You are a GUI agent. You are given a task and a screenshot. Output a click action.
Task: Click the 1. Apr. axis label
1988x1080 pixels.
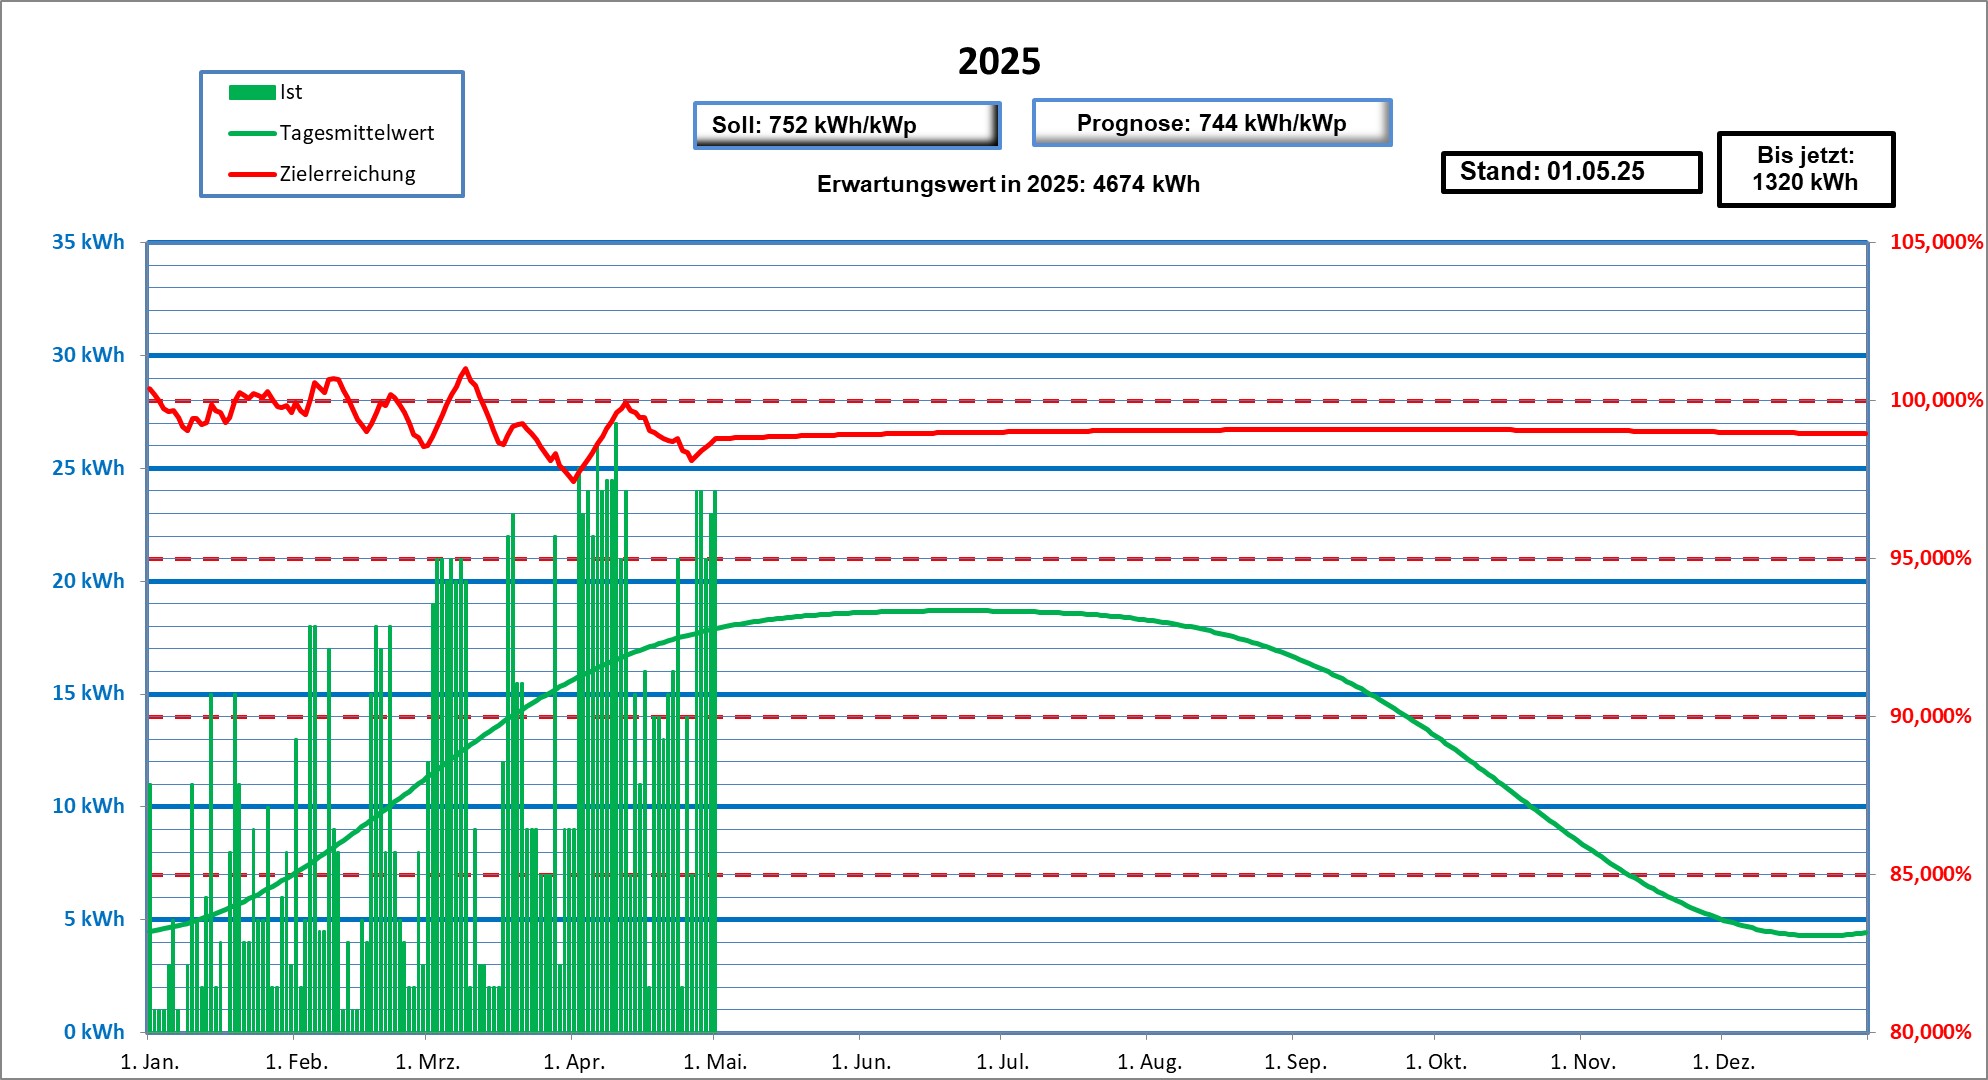574,1062
